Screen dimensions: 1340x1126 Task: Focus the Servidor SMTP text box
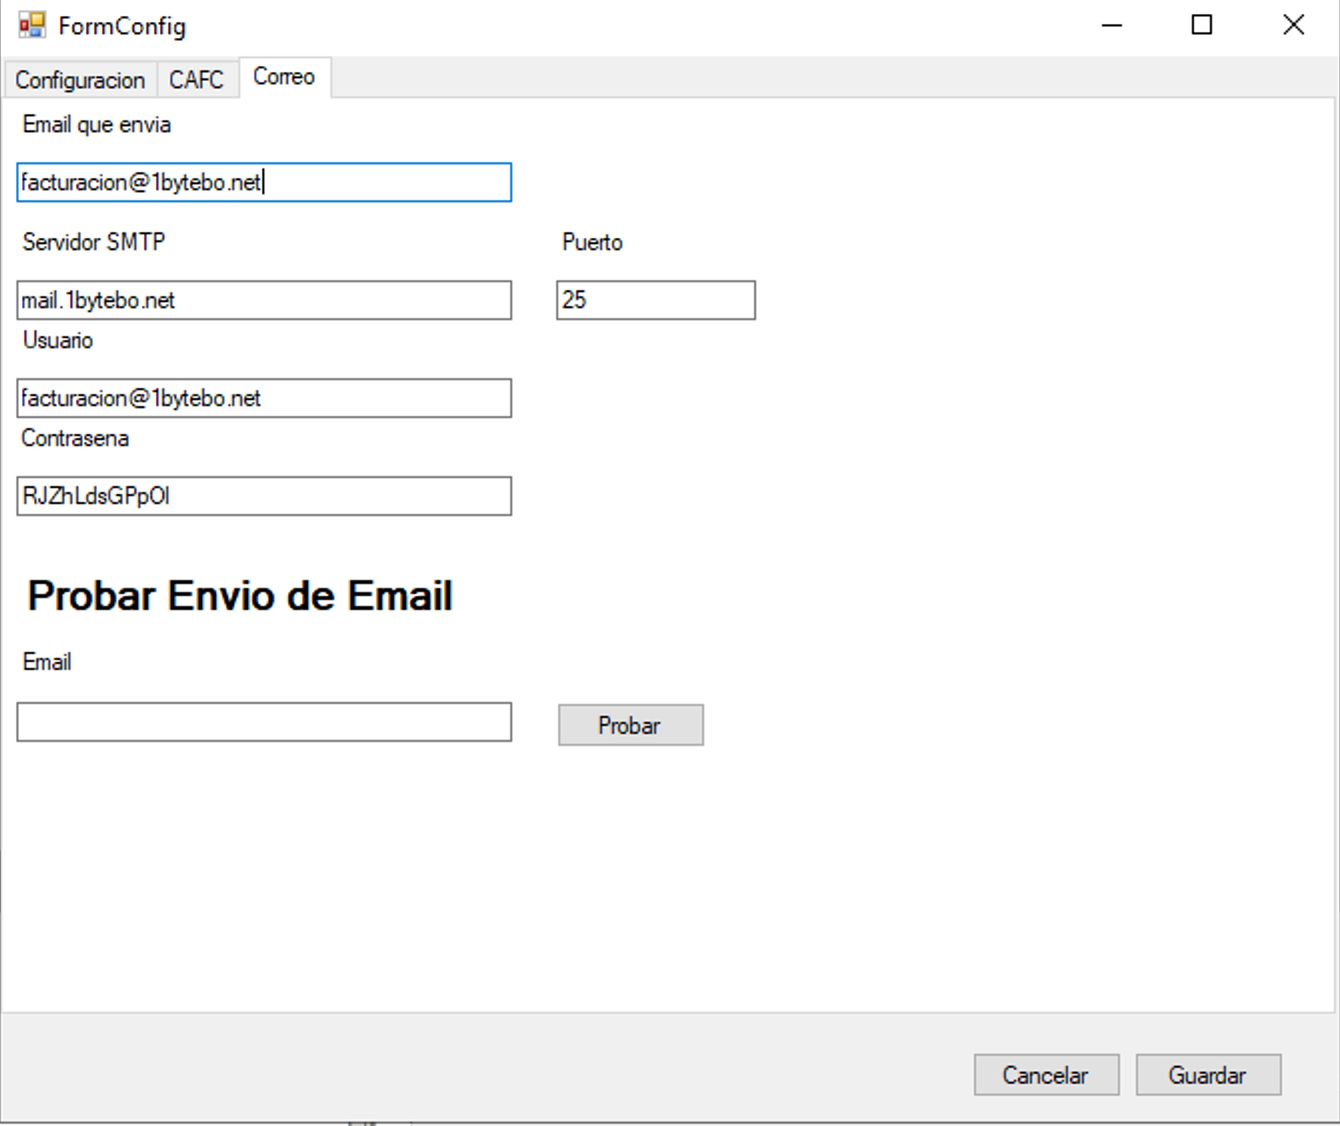tap(264, 300)
